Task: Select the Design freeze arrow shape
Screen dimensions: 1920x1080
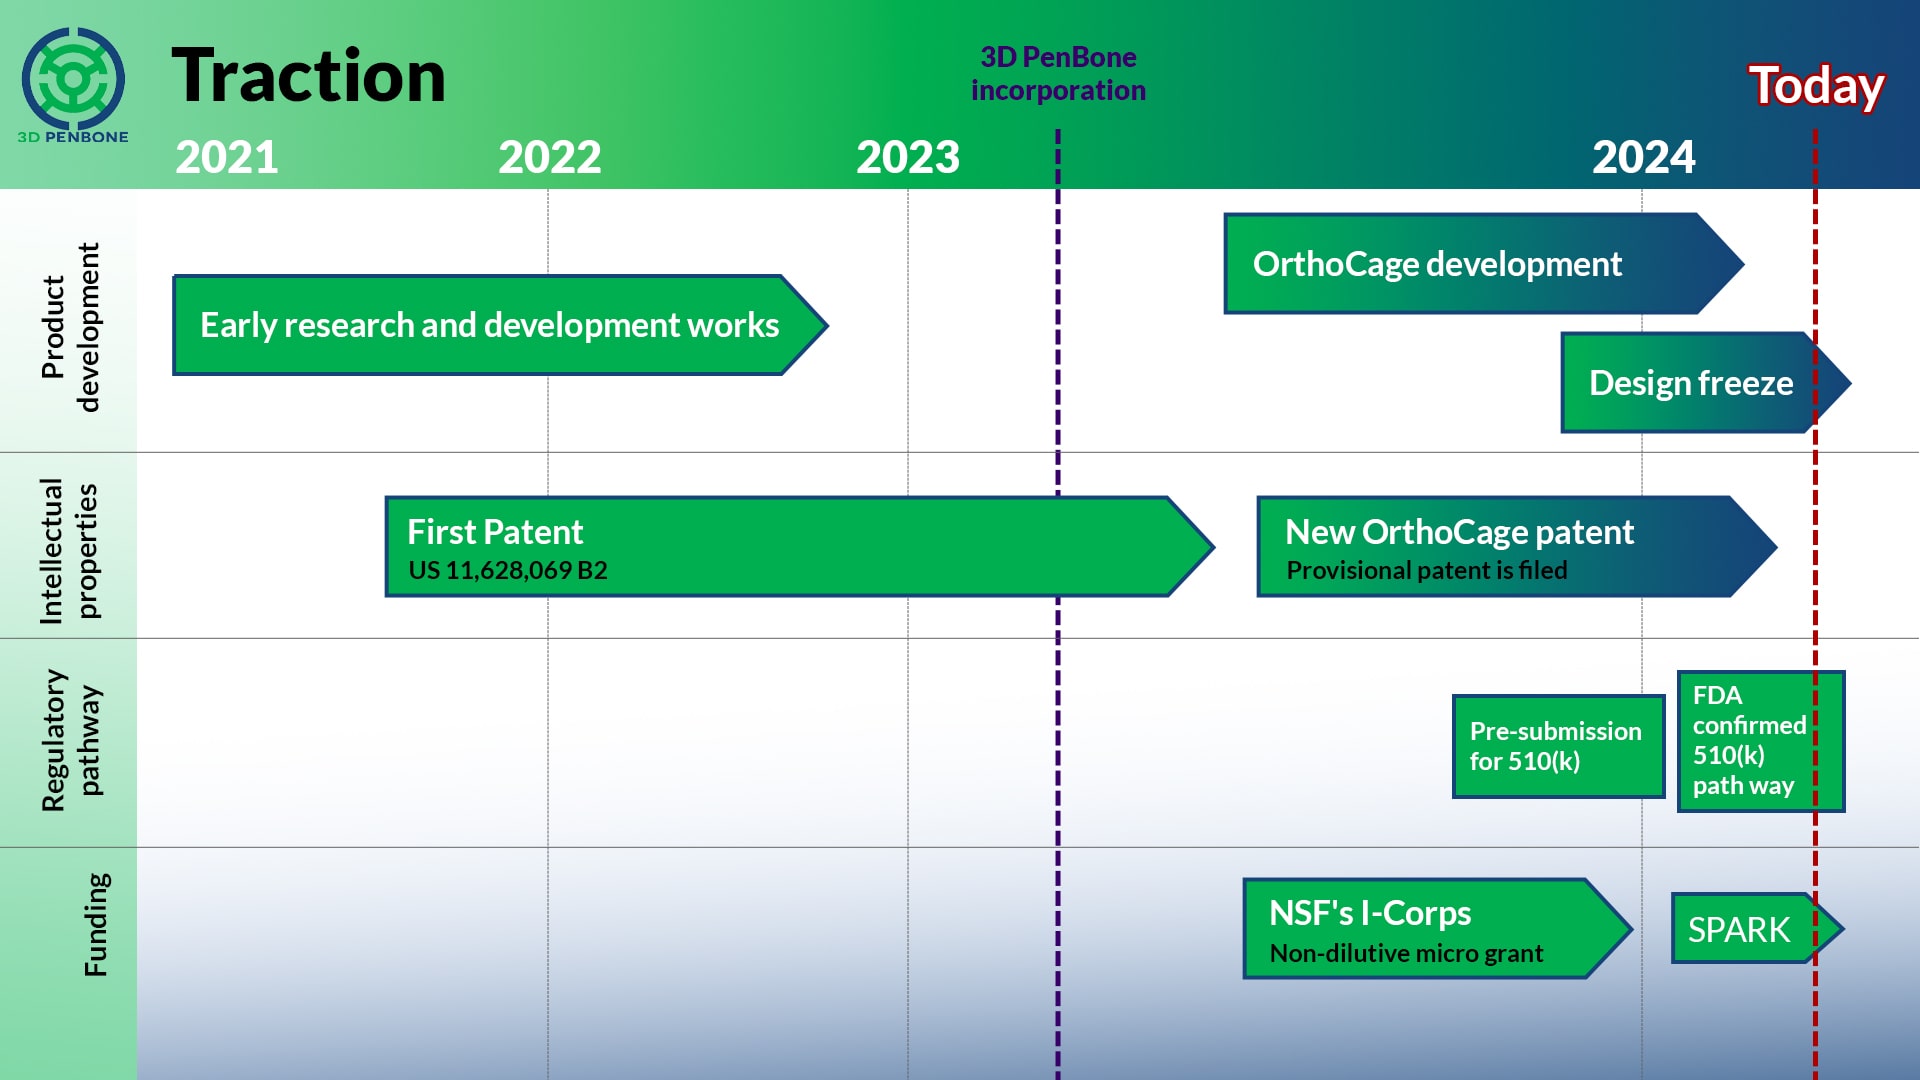Action: click(x=1690, y=383)
